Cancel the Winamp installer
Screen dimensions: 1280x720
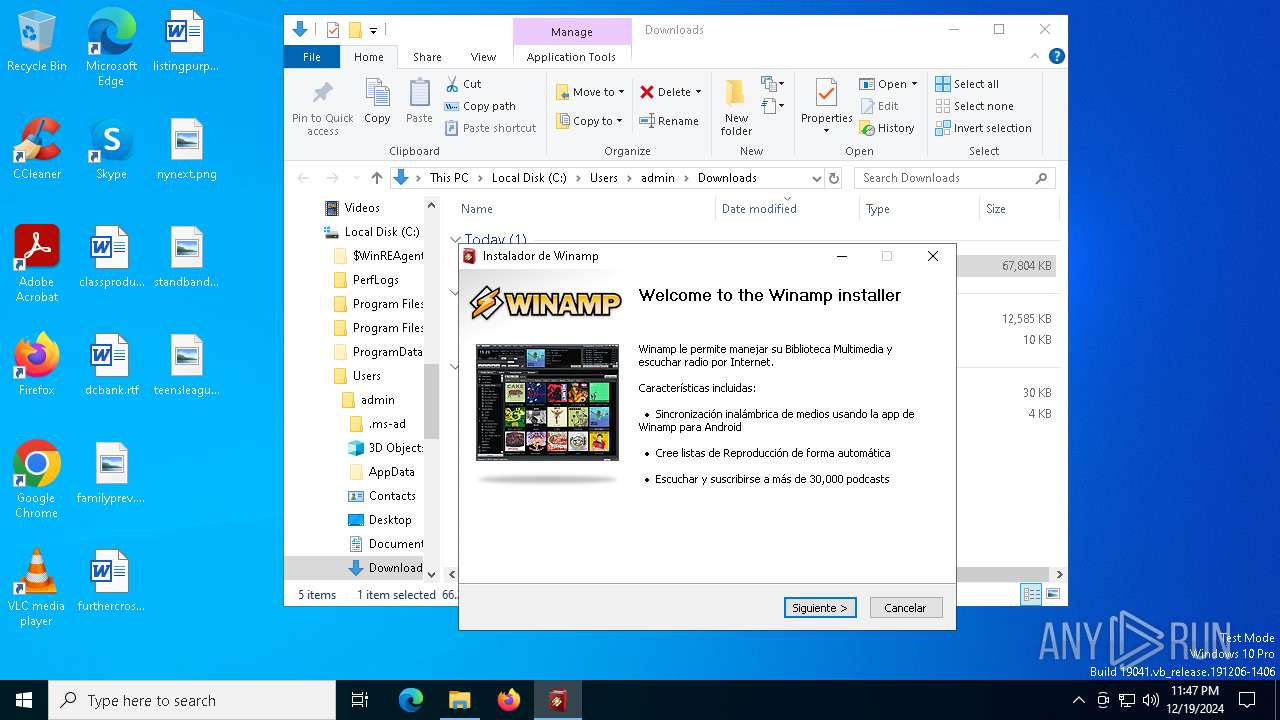[906, 607]
